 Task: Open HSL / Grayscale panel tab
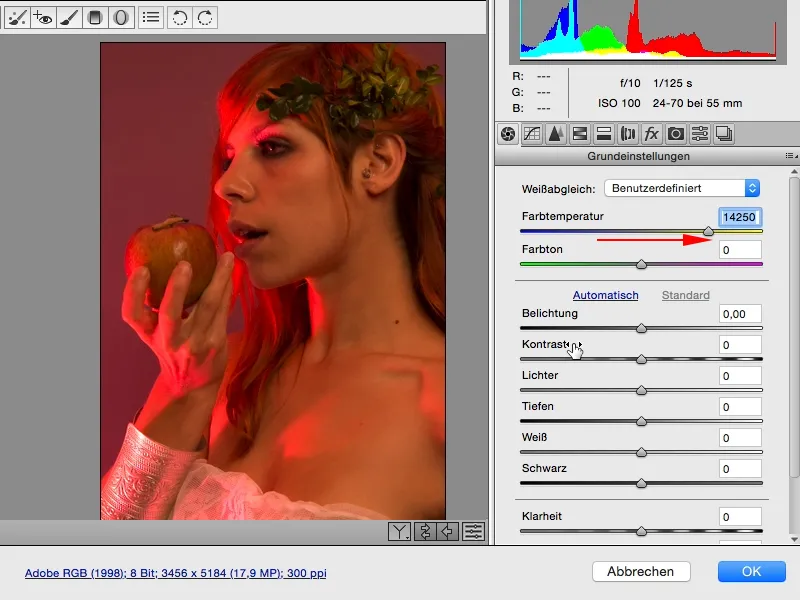click(580, 134)
